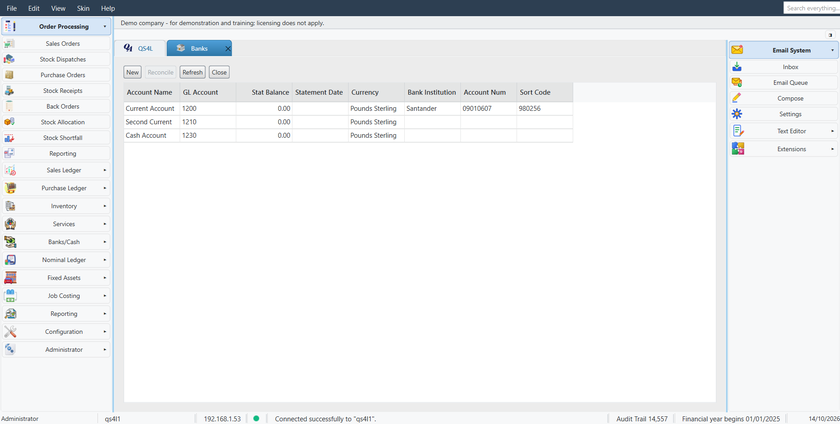Screen dimensions: 840x424
Task: Expand the Text Editor submenu arrow
Action: [832, 131]
